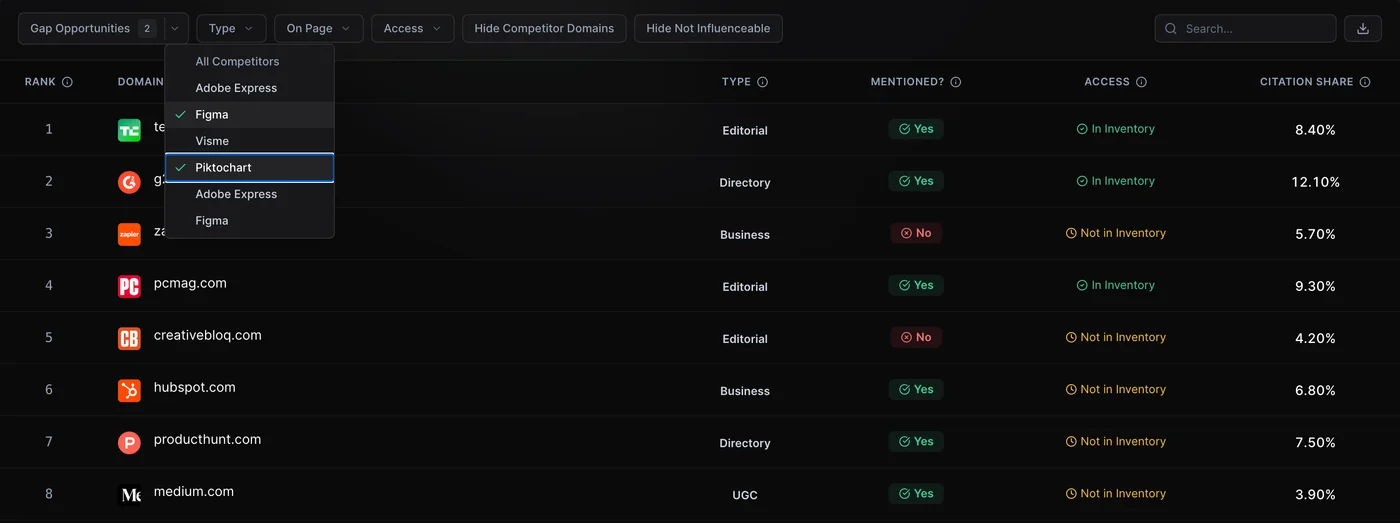The width and height of the screenshot is (1400, 523).
Task: Click the Yes badge in medium.com row
Action: tap(916, 493)
